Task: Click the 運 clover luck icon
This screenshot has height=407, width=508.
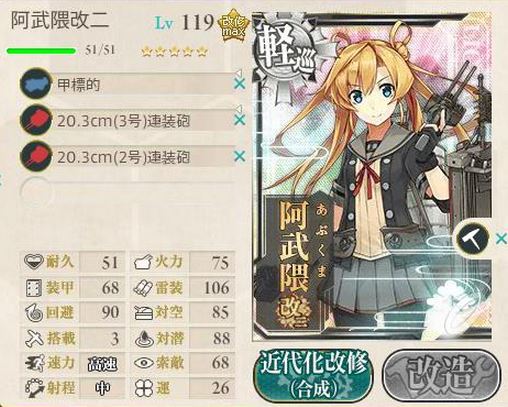Action: (144, 389)
